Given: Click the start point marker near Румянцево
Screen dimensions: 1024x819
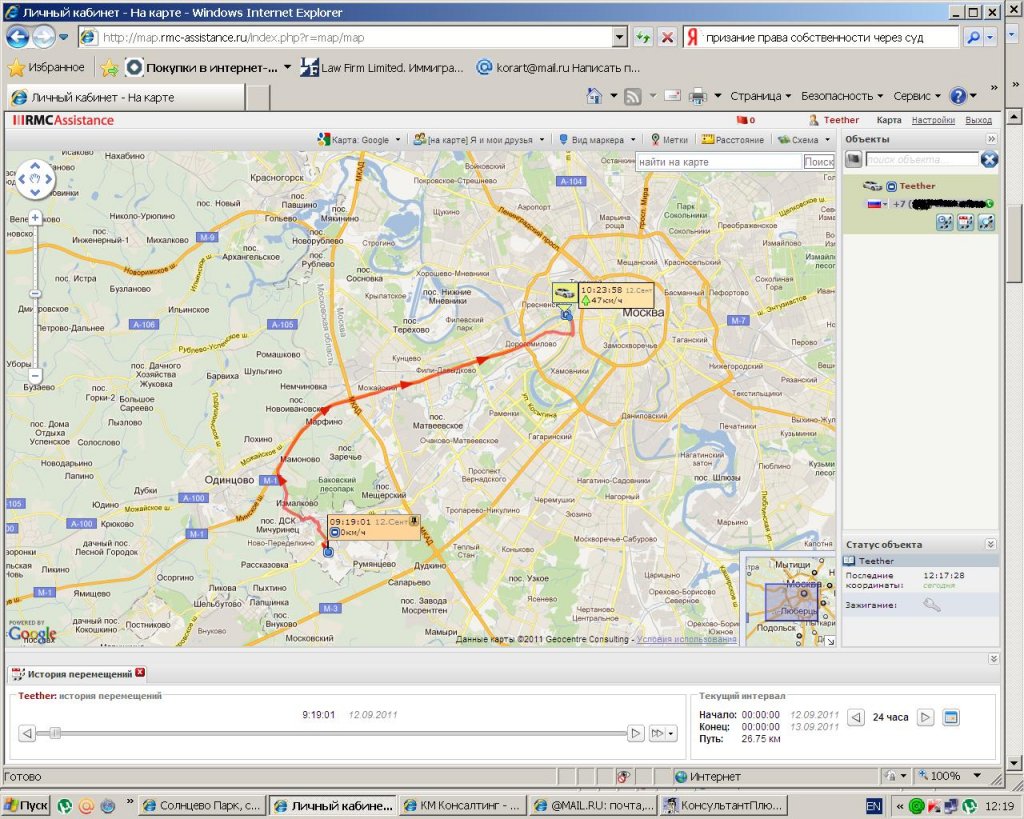Looking at the screenshot, I should 328,552.
